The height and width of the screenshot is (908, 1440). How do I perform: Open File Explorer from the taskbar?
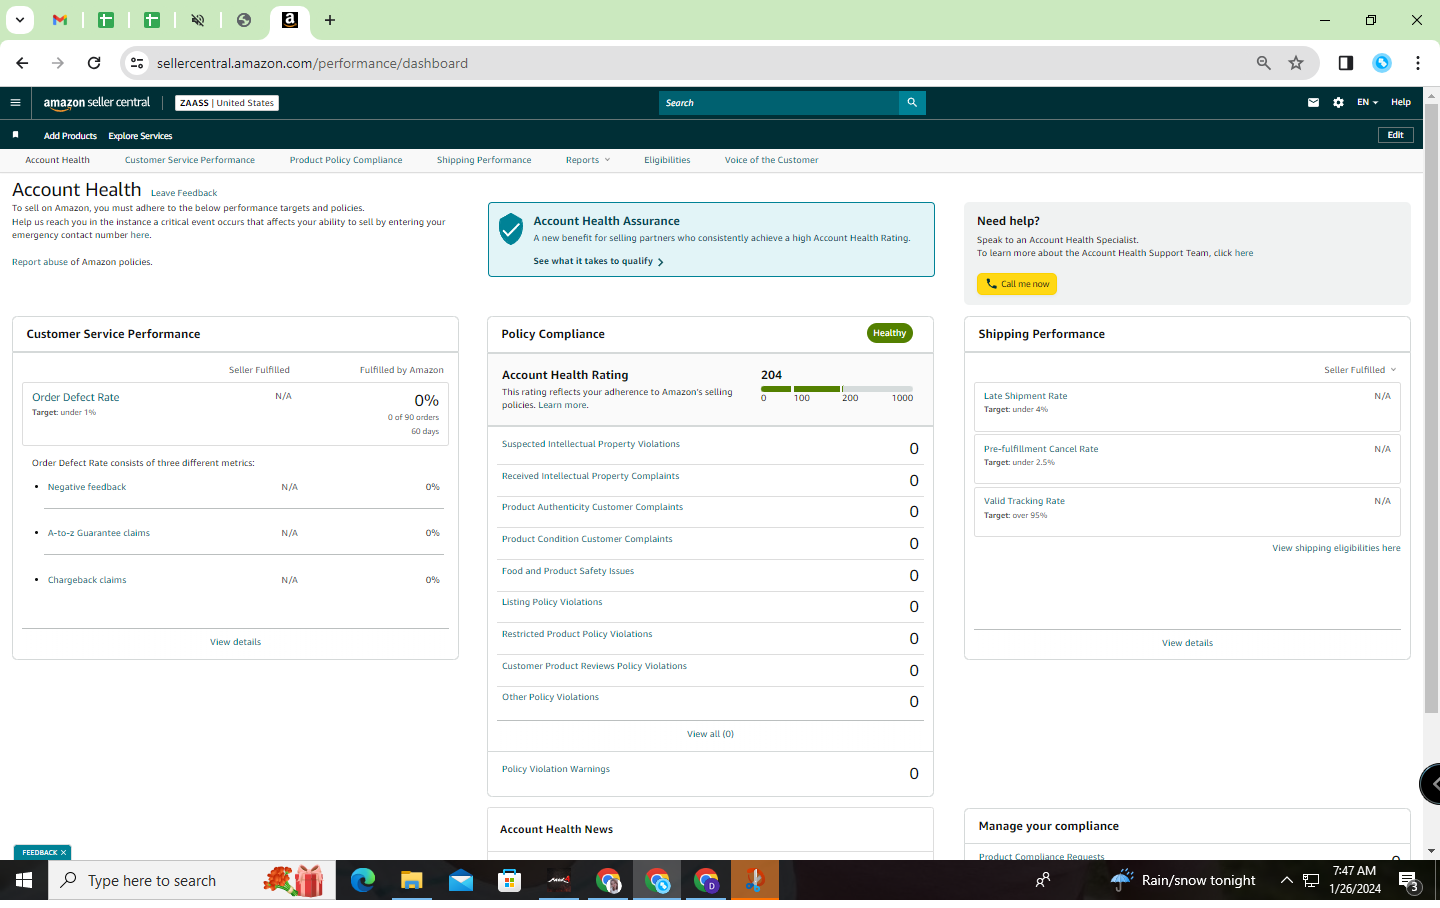click(x=412, y=880)
